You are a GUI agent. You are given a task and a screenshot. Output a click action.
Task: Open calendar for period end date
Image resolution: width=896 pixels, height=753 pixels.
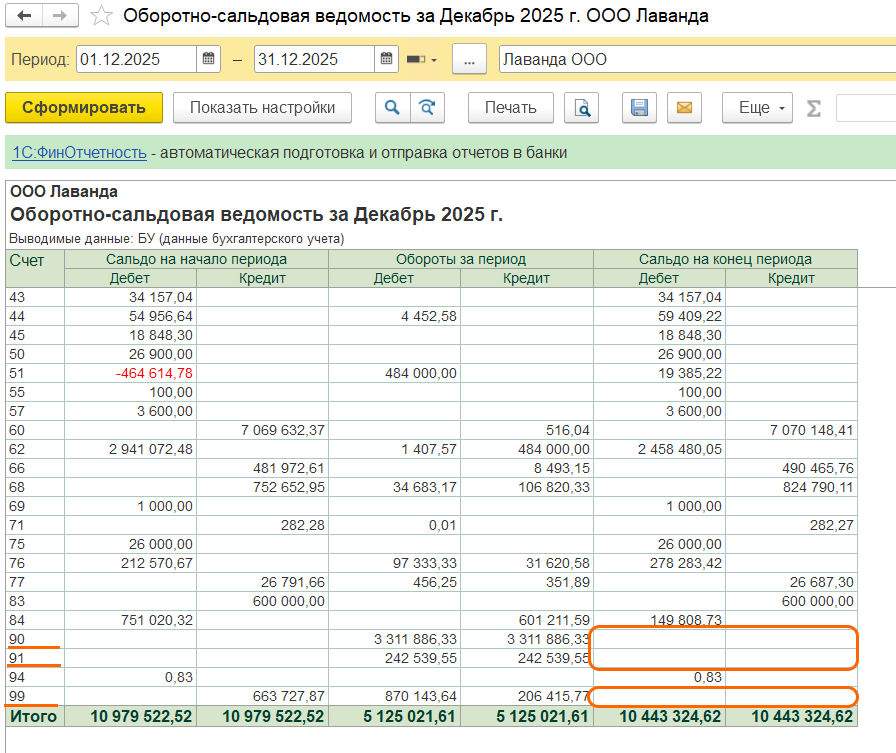pyautogui.click(x=386, y=59)
